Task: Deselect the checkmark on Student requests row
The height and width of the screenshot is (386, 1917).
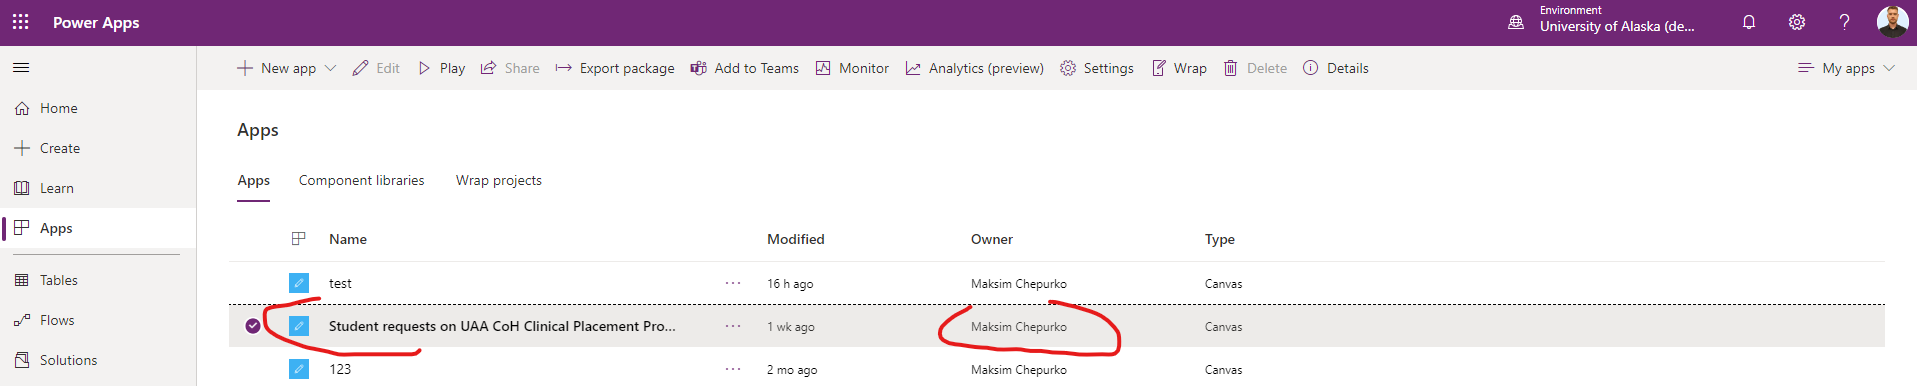Action: tap(253, 326)
